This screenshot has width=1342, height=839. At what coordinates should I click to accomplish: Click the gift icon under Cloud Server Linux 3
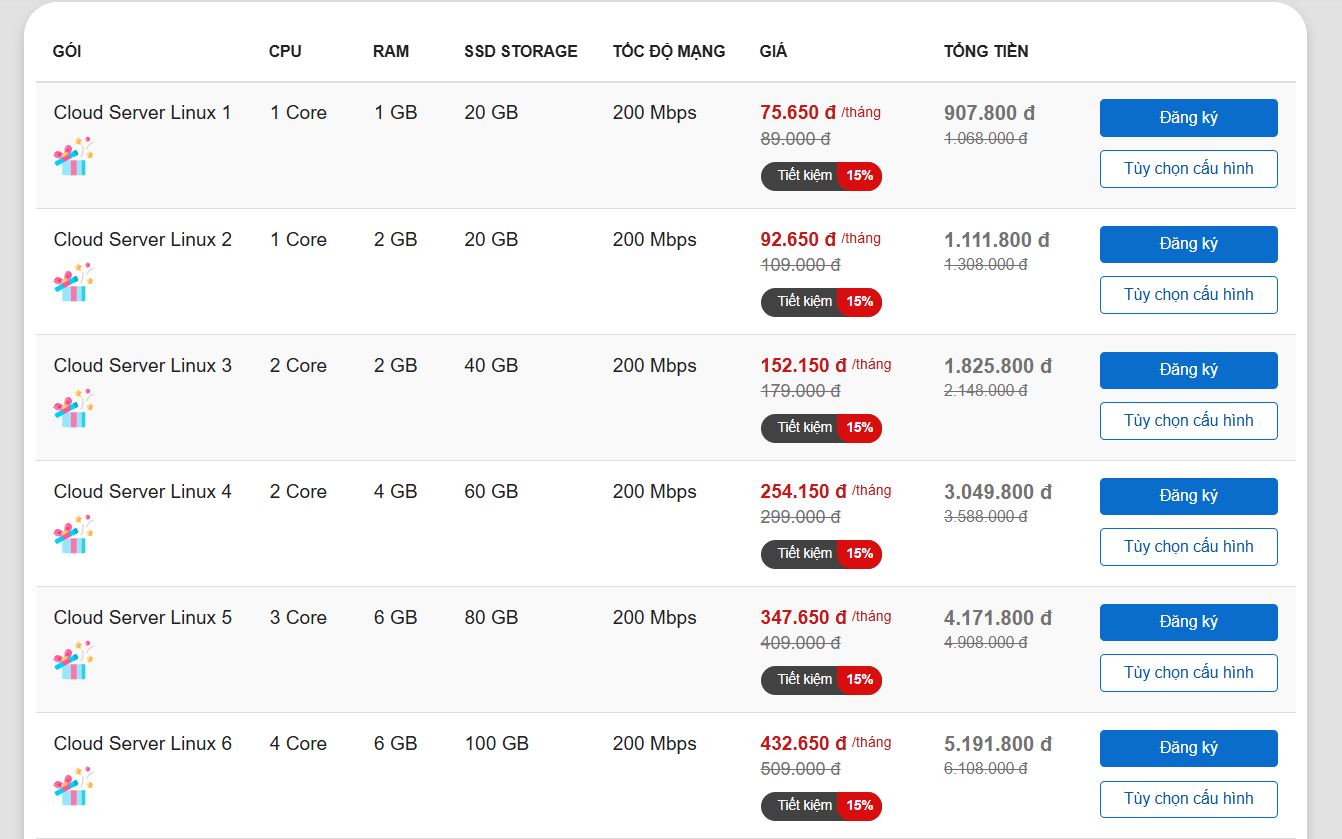pos(73,409)
